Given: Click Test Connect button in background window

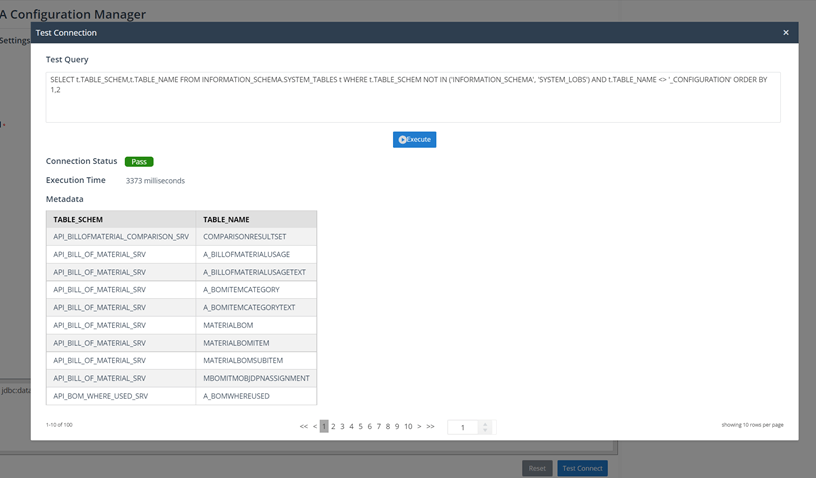Looking at the screenshot, I should [582, 468].
